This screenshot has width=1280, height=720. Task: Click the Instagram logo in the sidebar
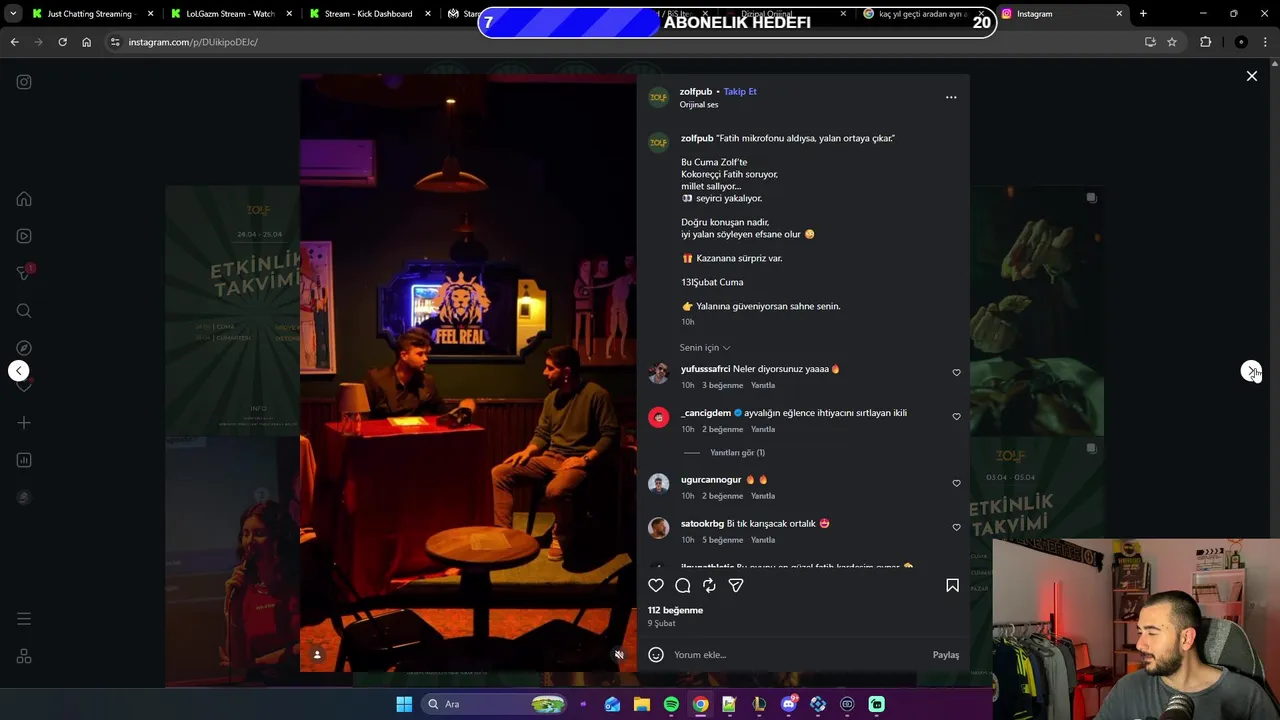click(x=24, y=82)
